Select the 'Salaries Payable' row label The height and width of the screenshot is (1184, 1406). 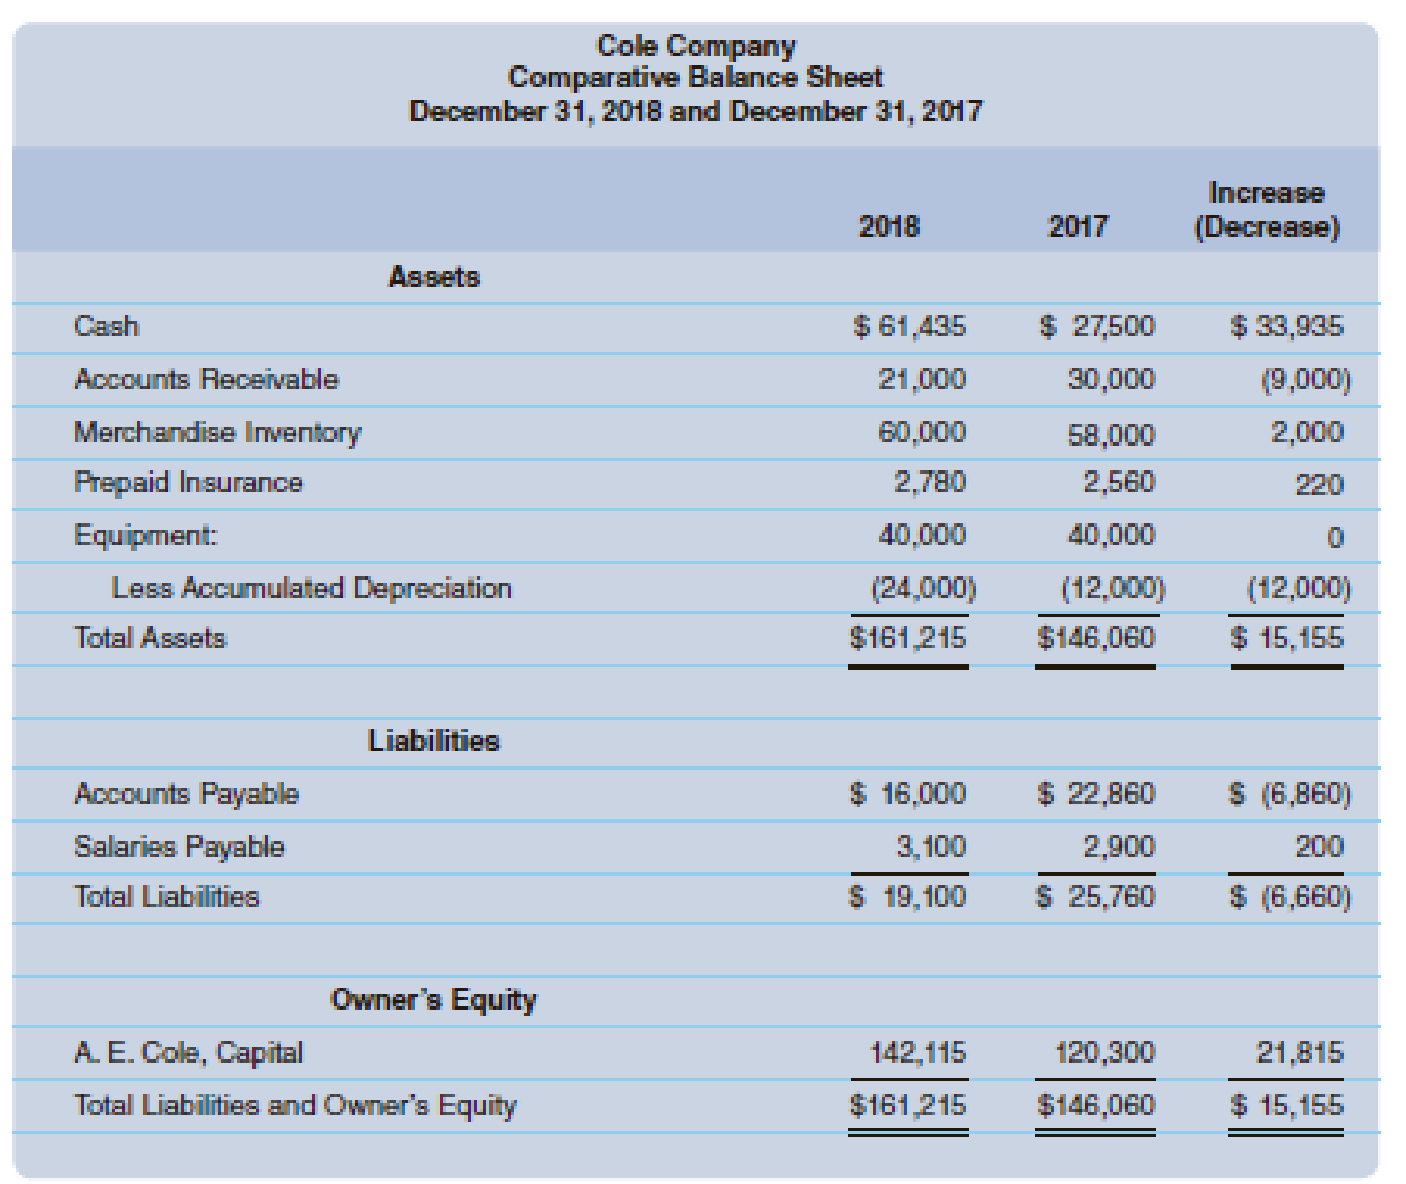[179, 847]
